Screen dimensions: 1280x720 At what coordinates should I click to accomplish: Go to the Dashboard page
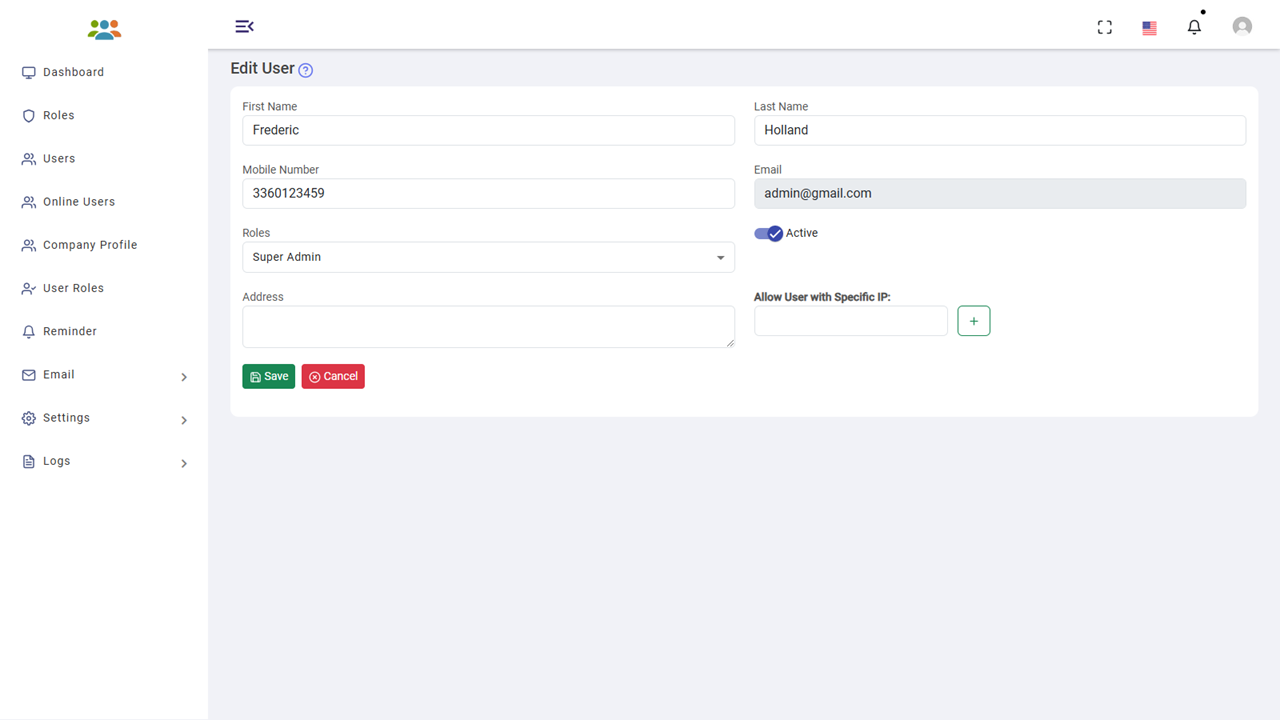point(73,72)
